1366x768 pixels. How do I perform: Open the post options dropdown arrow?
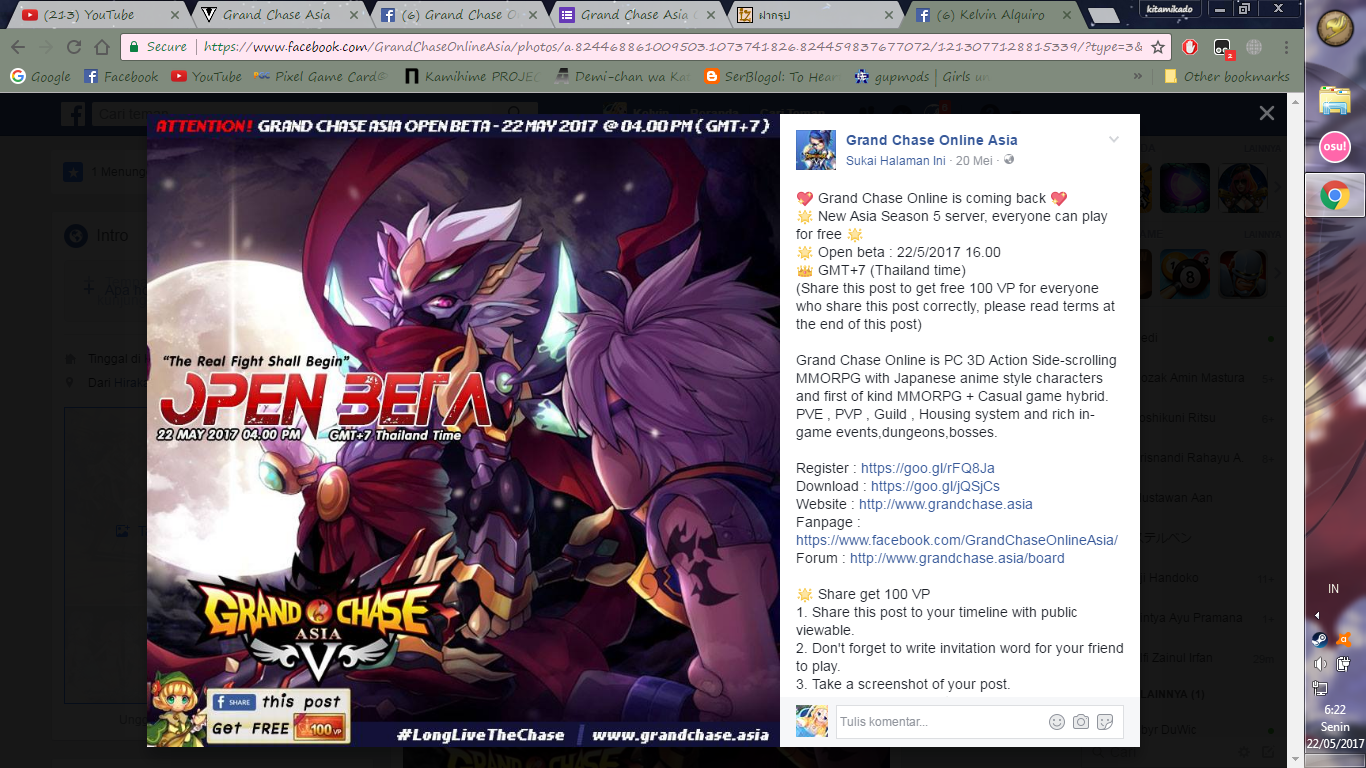click(x=1114, y=140)
